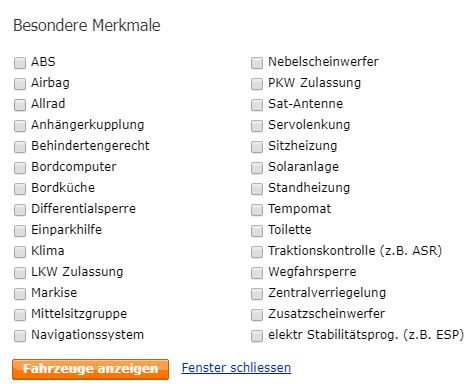
Task: Tick the Zentralverriegelung checkbox
Action: [257, 294]
